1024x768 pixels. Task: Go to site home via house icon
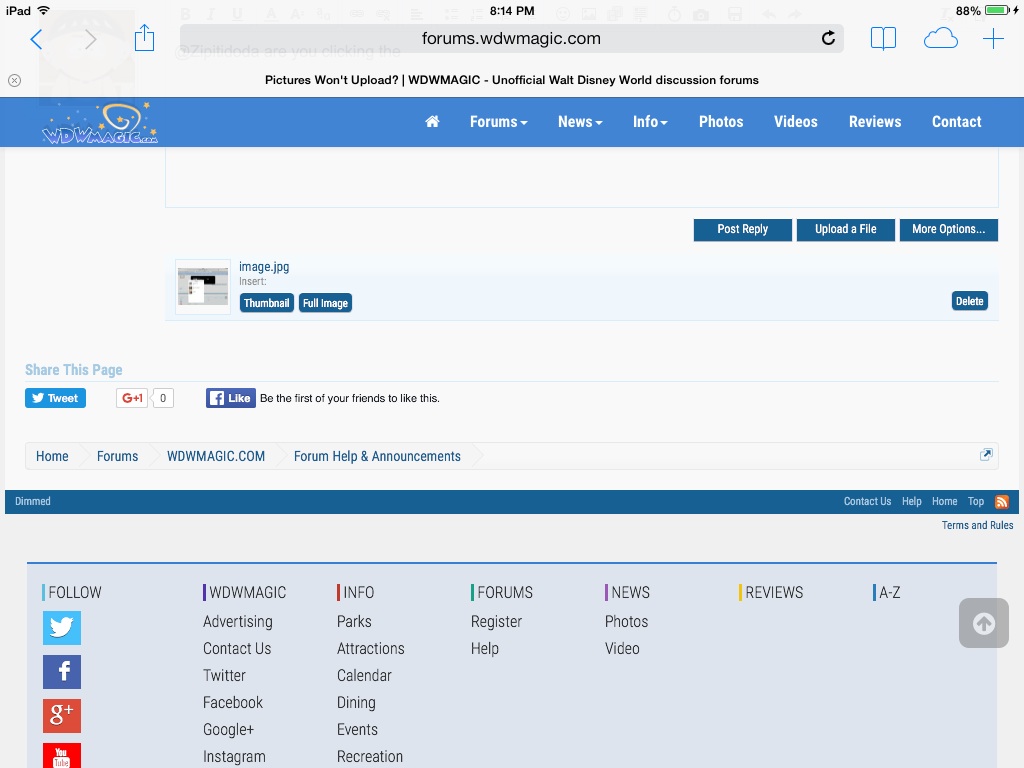[432, 122]
